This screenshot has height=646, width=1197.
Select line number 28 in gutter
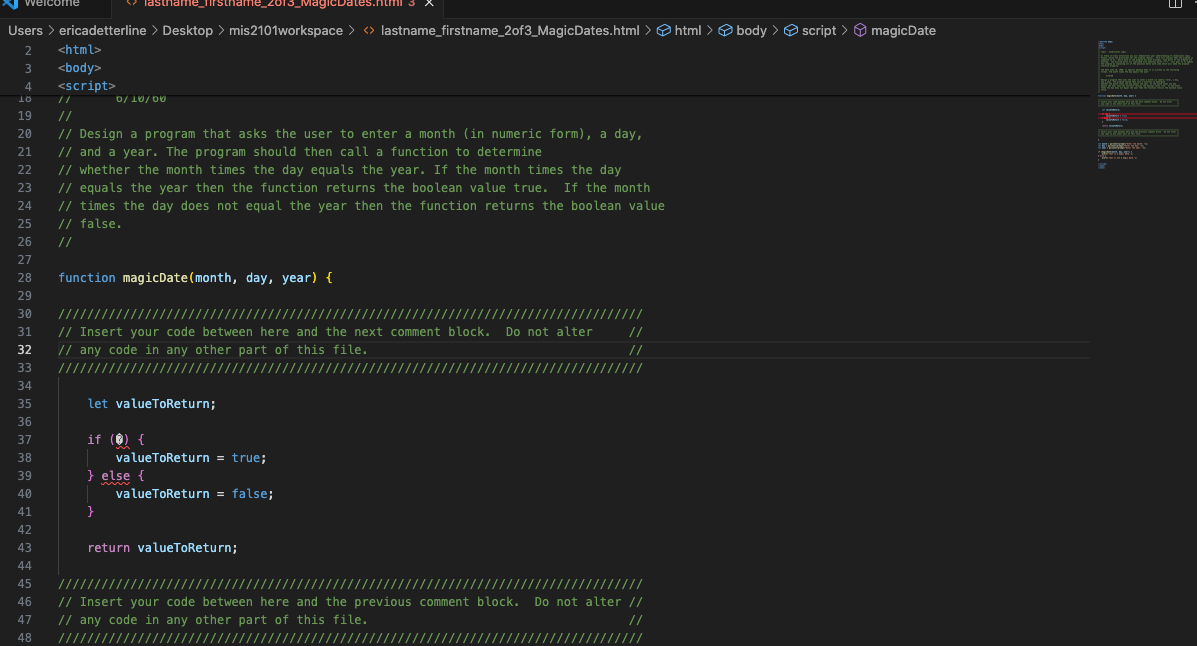(x=24, y=278)
